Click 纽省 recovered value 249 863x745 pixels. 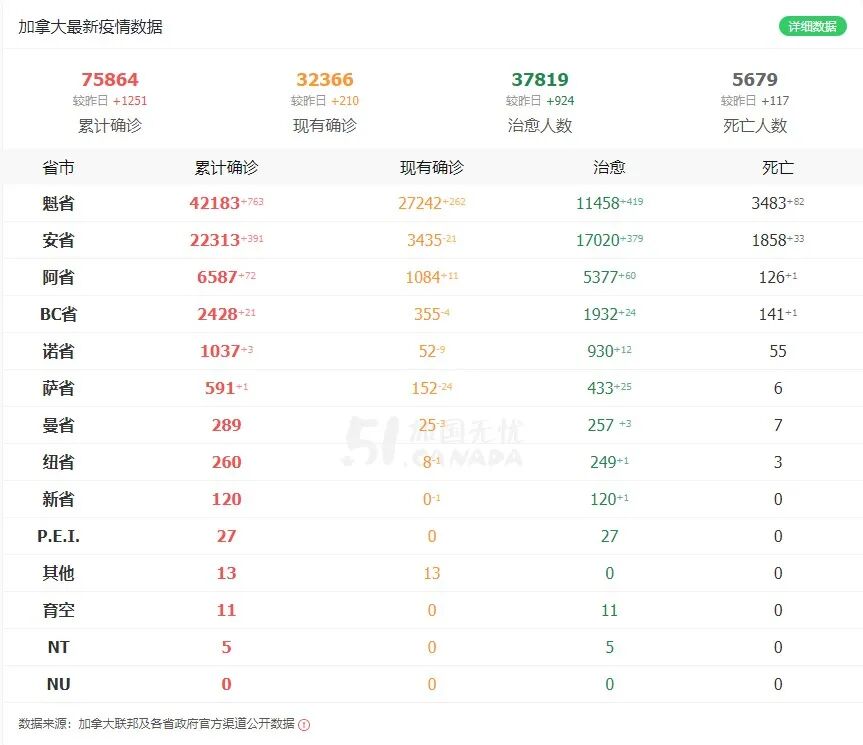(x=603, y=462)
